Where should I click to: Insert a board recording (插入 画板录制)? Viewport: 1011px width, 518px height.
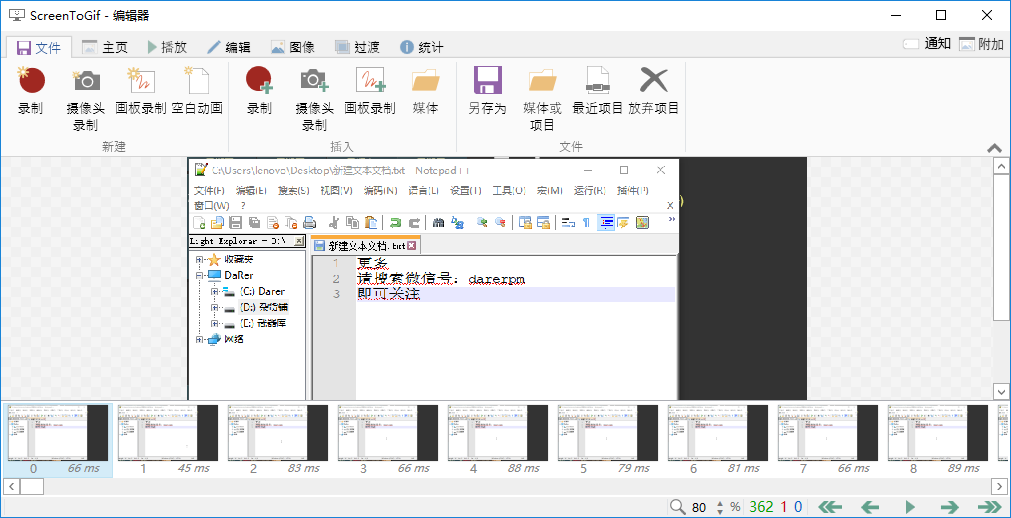pyautogui.click(x=369, y=92)
